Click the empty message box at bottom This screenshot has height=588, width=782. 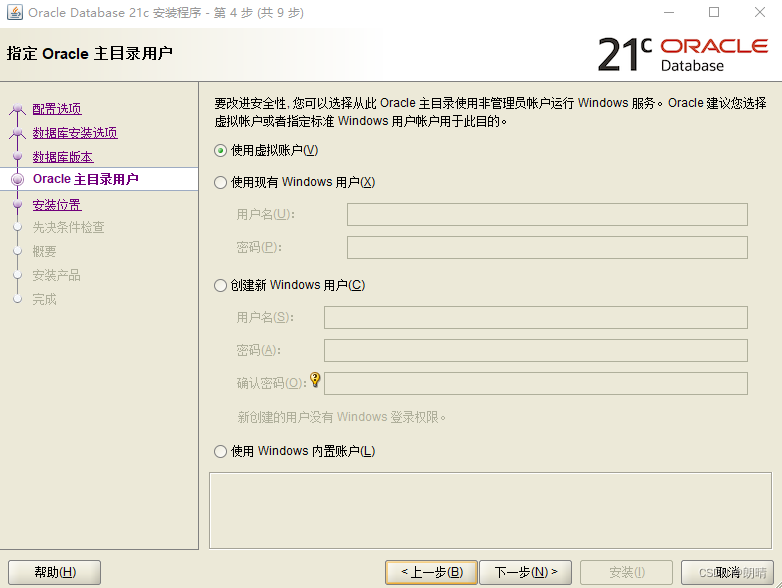[x=490, y=510]
